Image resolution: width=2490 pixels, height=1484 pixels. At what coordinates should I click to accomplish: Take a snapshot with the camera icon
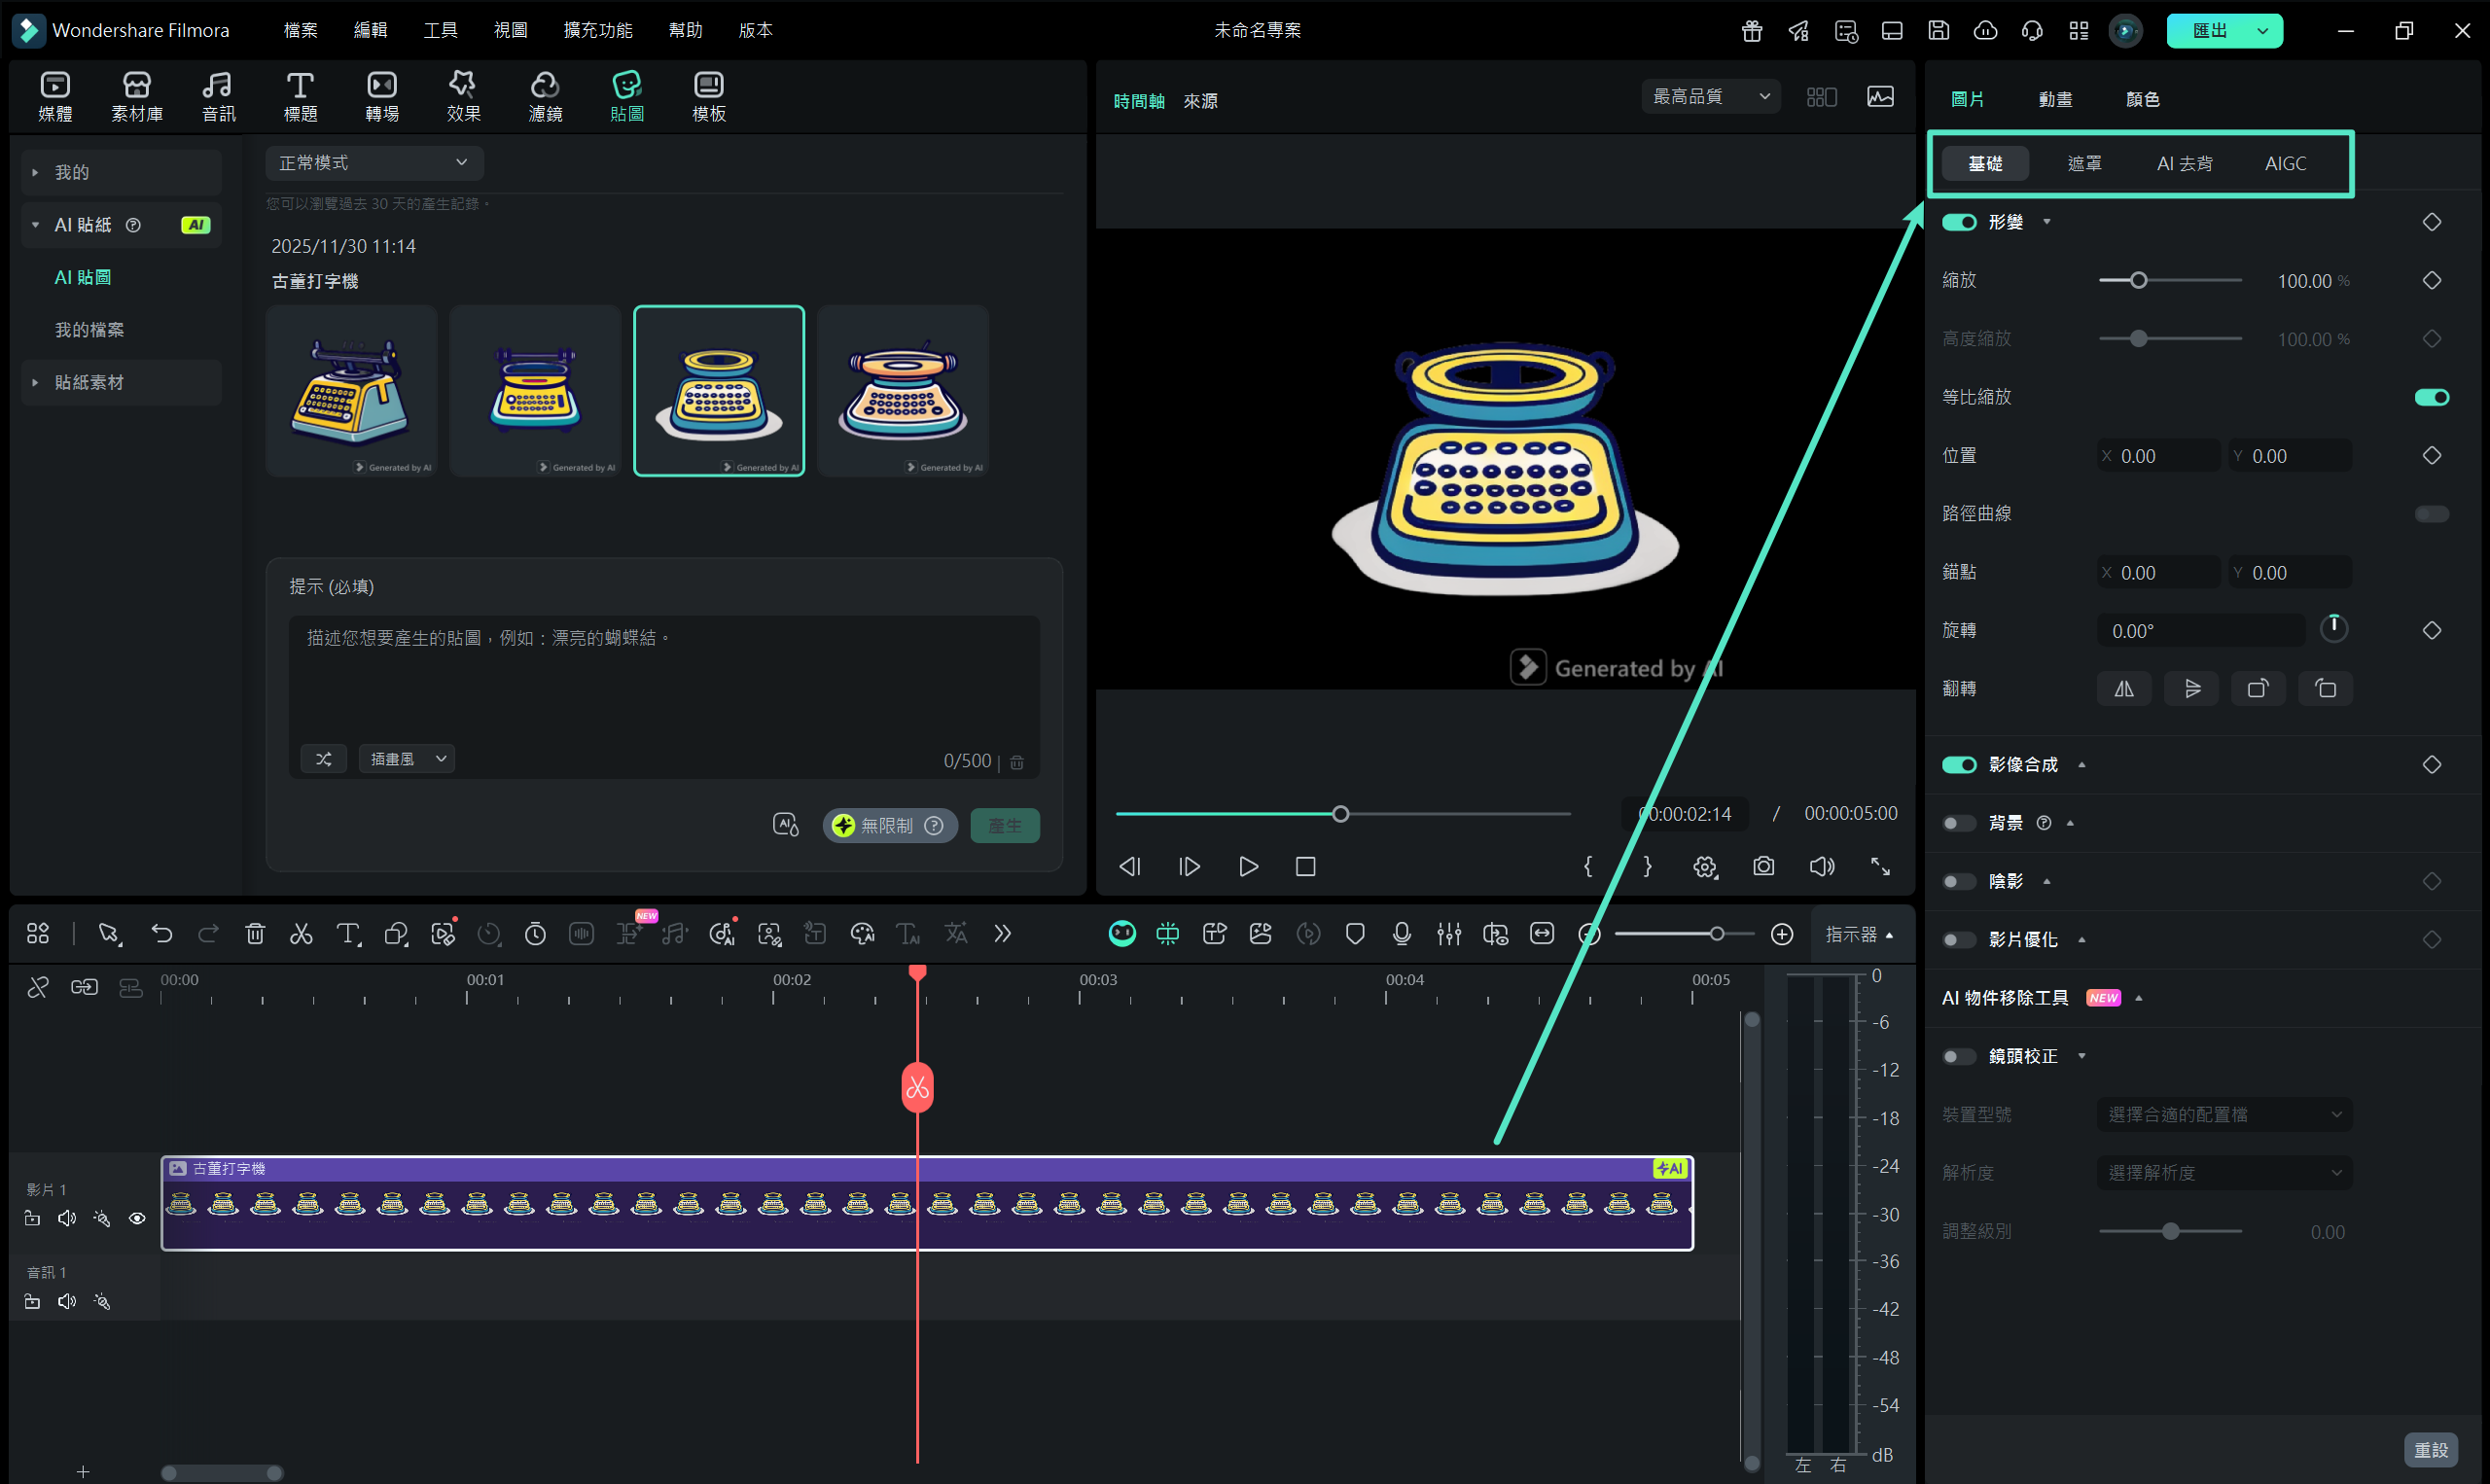click(x=1764, y=866)
